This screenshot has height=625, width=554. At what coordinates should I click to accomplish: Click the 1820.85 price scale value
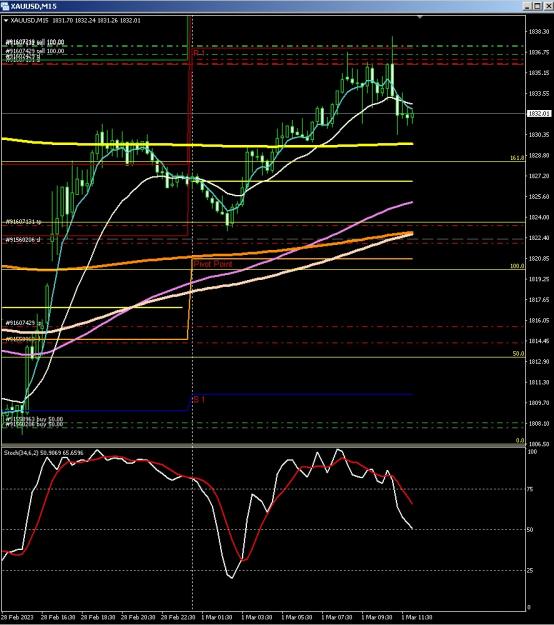539,259
